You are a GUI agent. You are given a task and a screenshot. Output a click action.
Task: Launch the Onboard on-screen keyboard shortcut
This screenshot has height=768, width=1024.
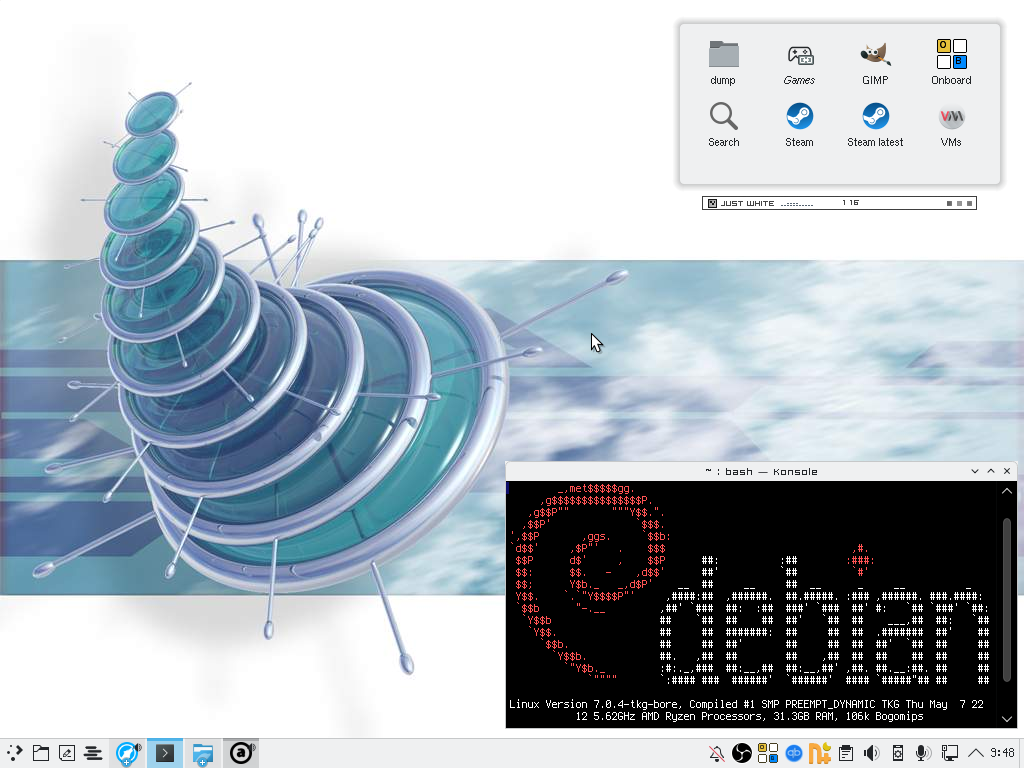[x=951, y=63]
